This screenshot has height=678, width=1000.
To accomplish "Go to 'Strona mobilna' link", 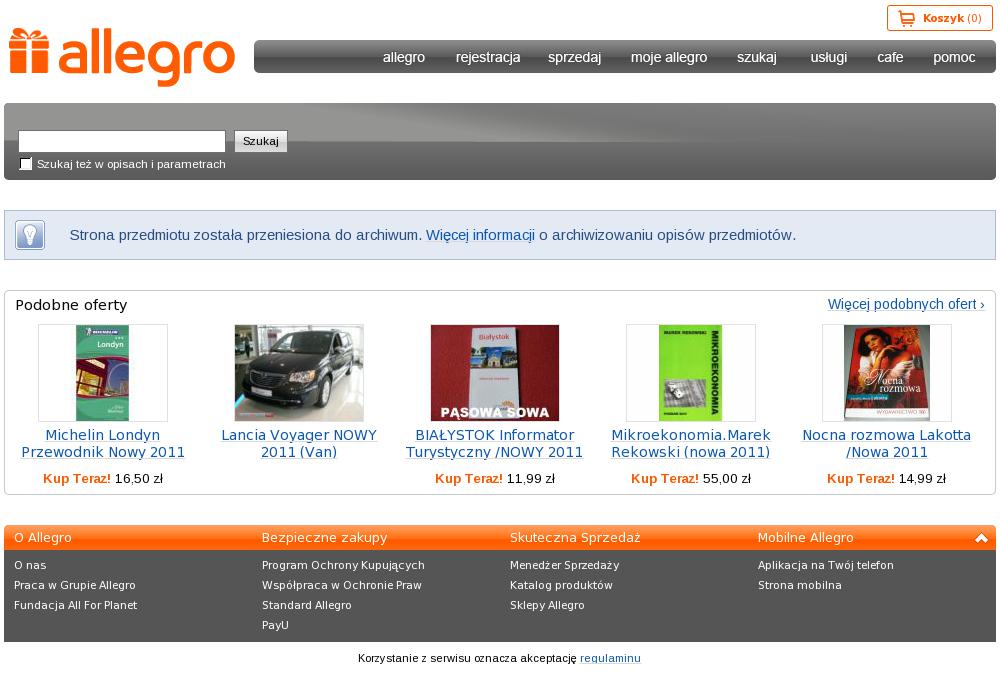I will 800,585.
